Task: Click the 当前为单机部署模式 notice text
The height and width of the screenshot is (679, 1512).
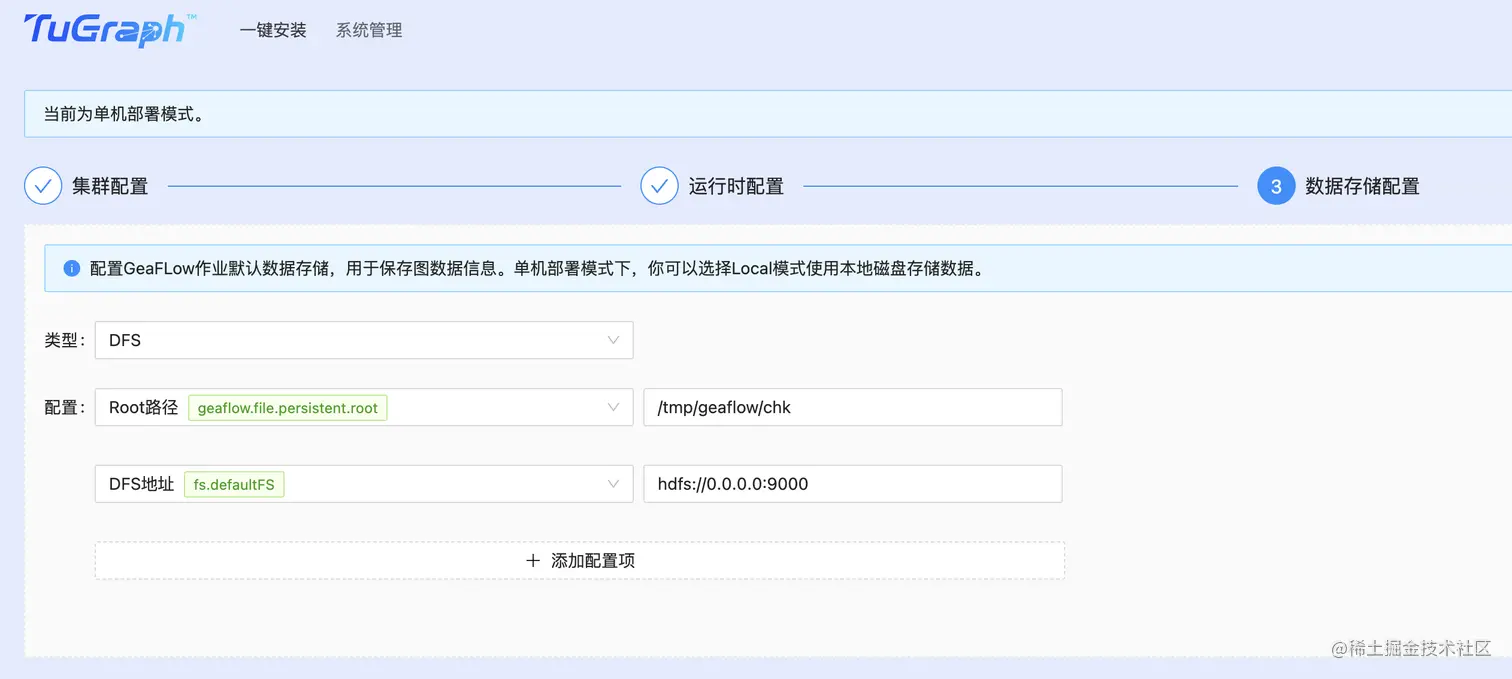Action: pyautogui.click(x=124, y=114)
